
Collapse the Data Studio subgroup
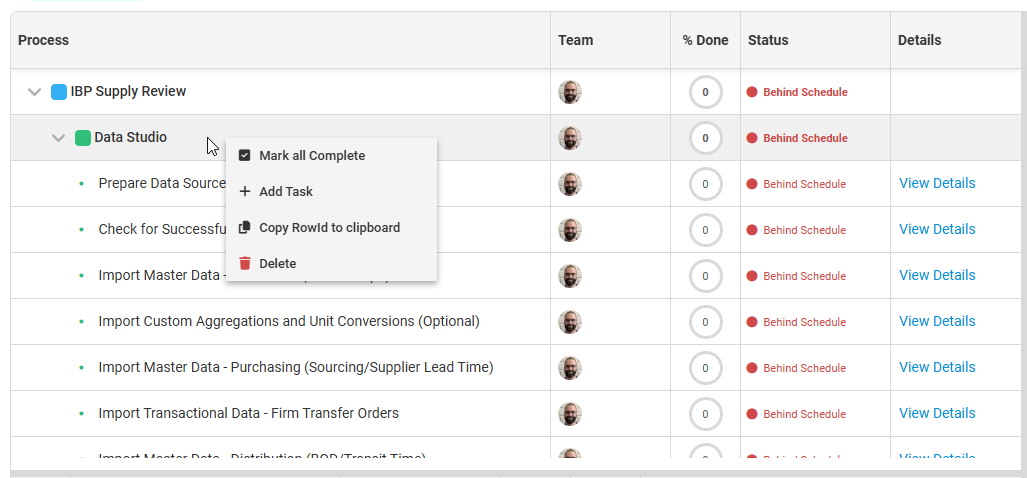click(x=59, y=138)
